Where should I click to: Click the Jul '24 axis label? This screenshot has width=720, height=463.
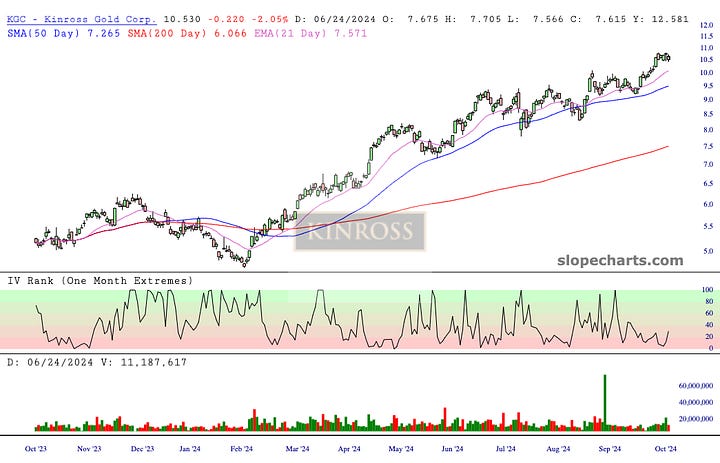[506, 449]
